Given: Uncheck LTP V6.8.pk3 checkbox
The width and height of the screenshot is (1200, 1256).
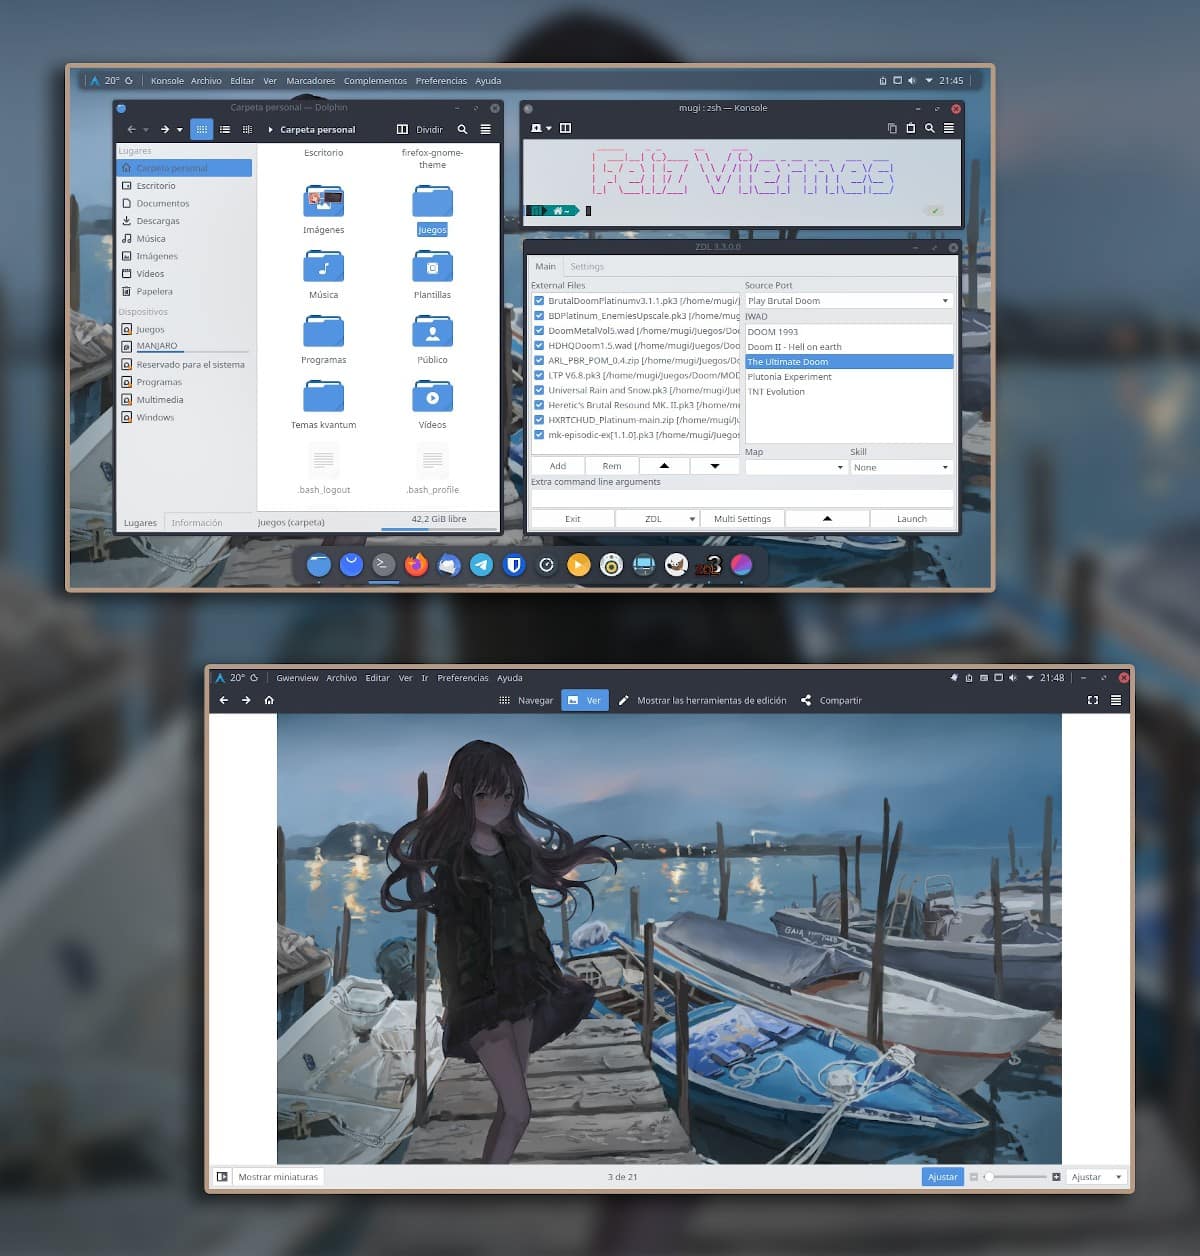Looking at the screenshot, I should click(539, 375).
